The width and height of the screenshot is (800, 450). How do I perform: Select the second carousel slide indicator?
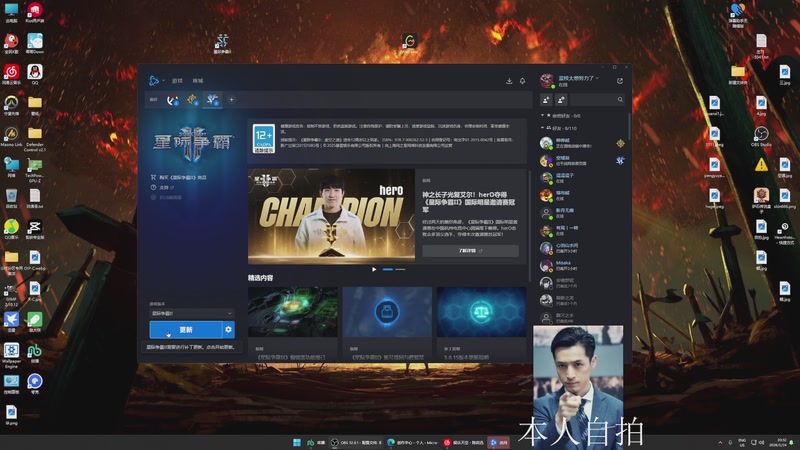tap(401, 269)
